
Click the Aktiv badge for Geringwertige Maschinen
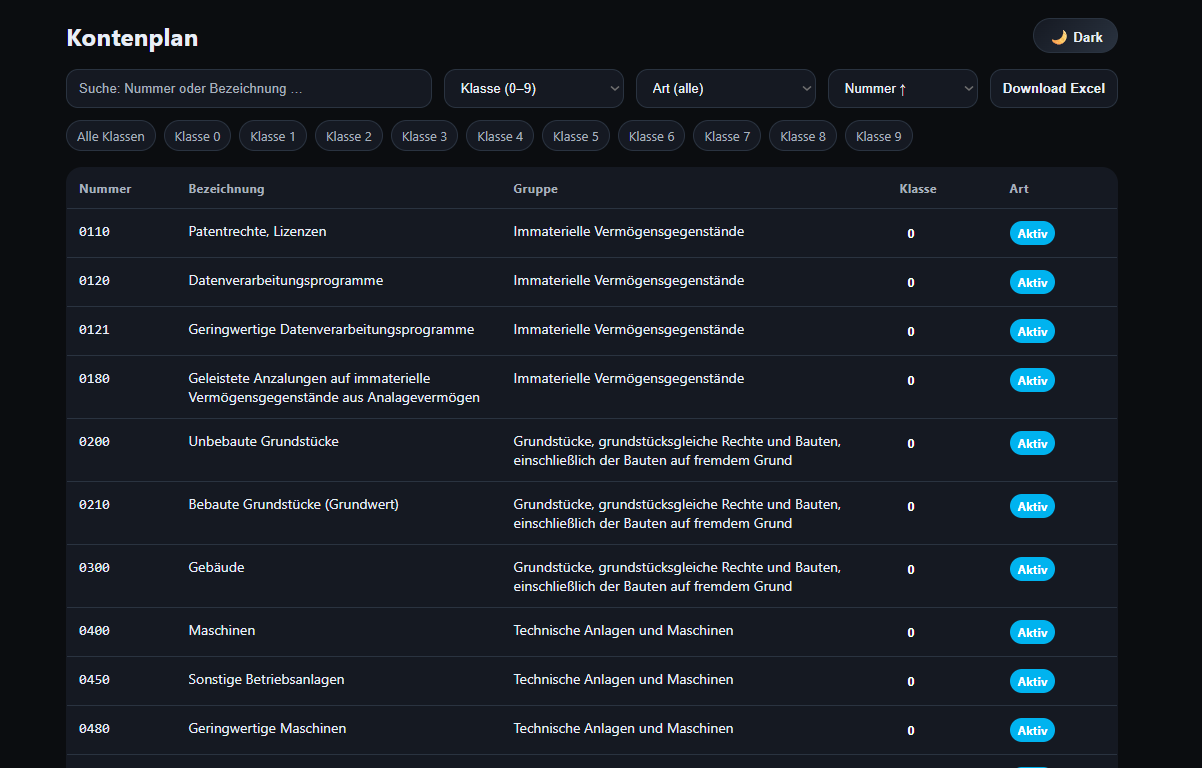point(1031,730)
